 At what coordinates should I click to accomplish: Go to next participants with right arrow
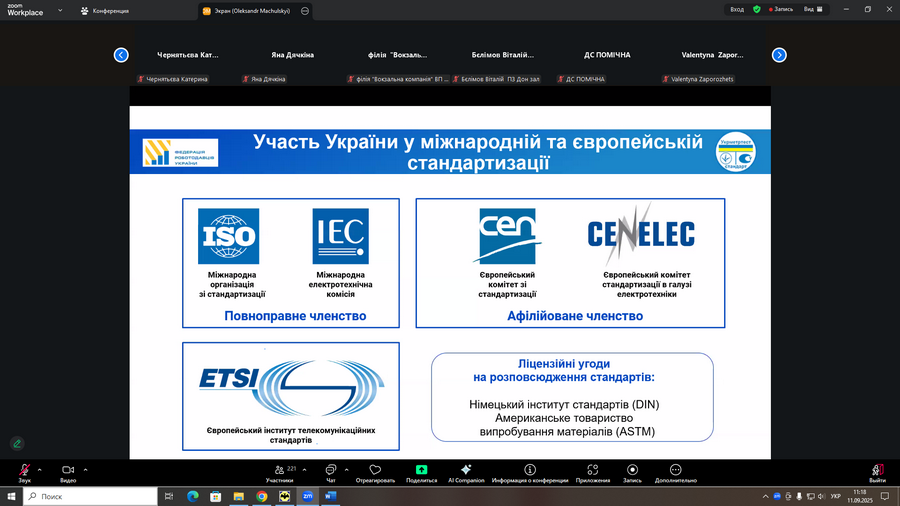pyautogui.click(x=779, y=55)
